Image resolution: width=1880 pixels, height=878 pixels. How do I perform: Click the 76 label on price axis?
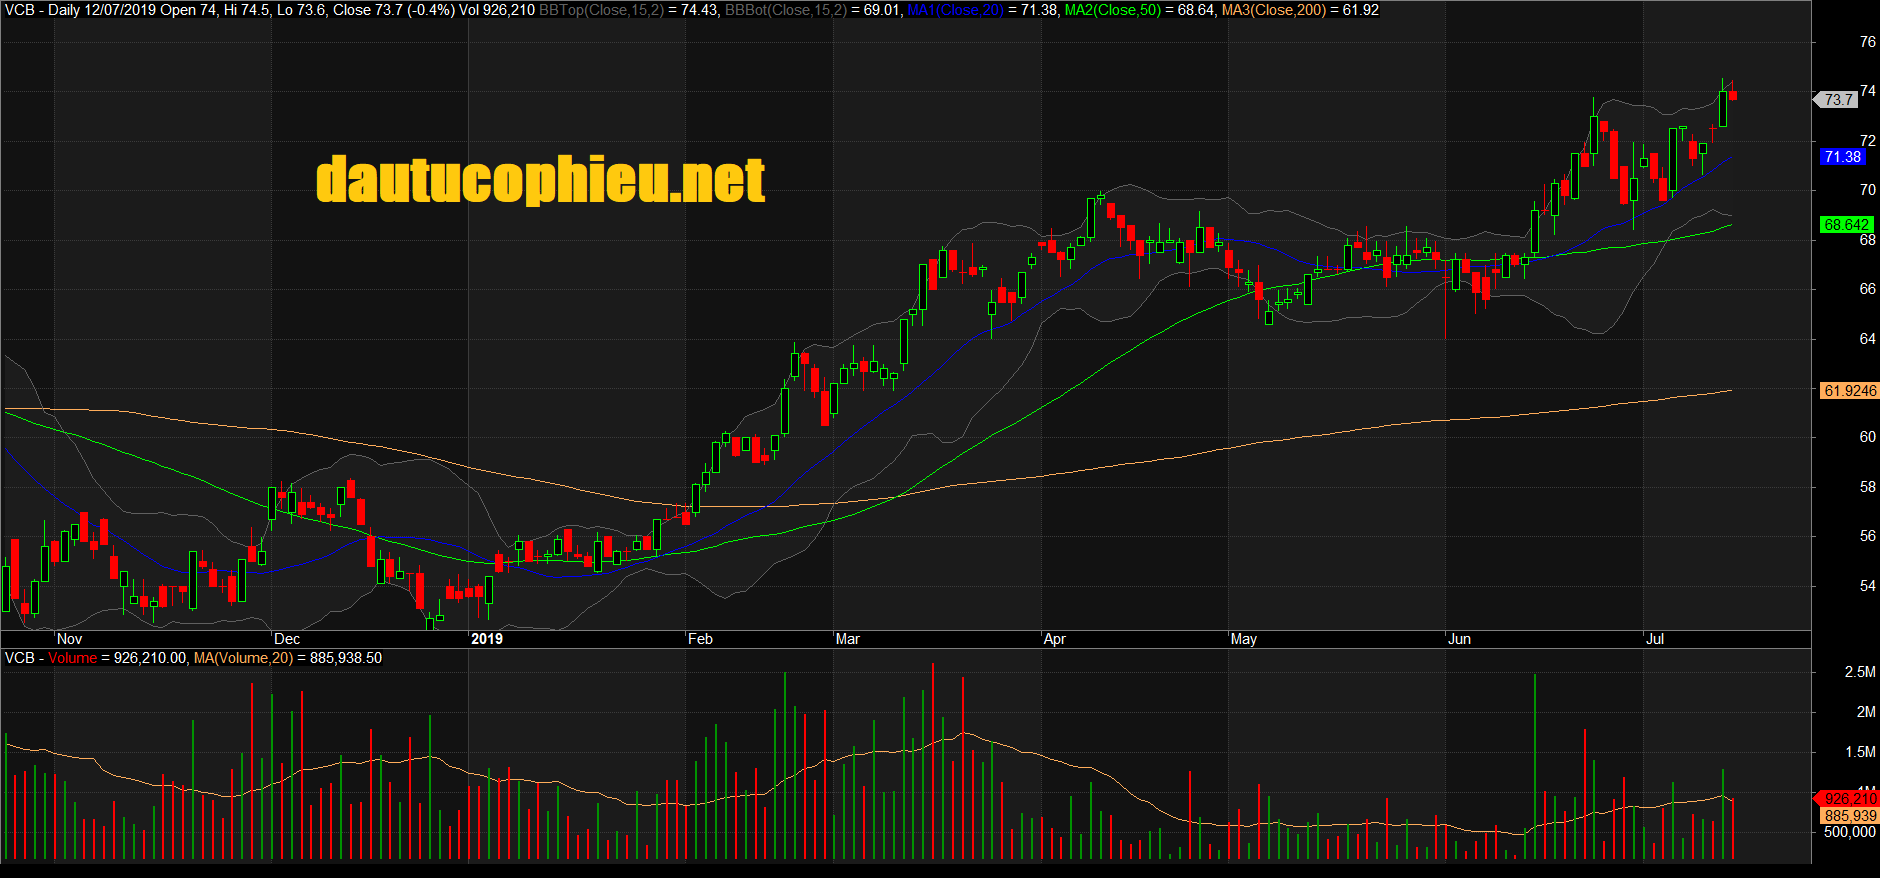[x=1867, y=42]
